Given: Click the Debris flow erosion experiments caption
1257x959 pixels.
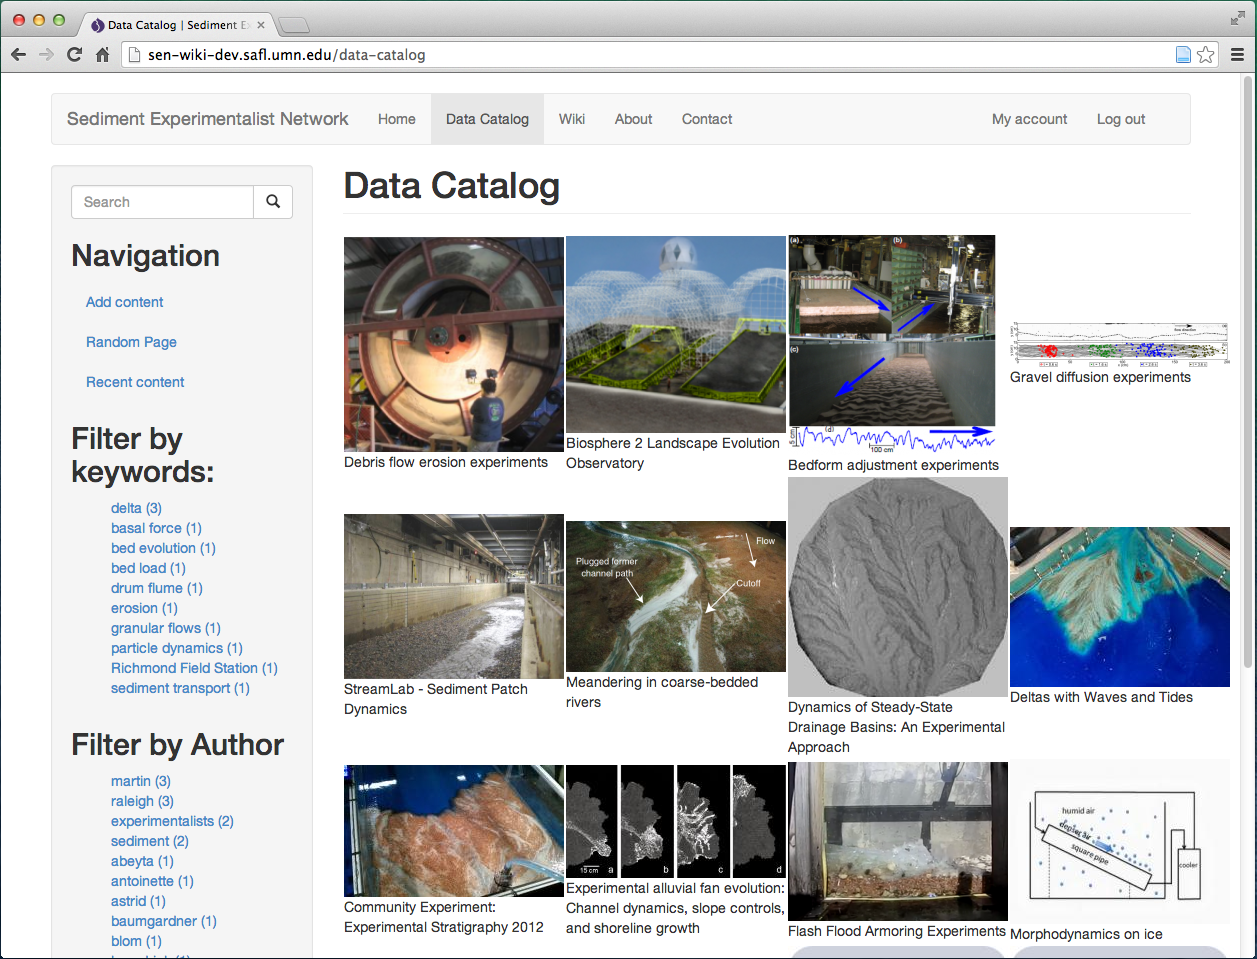Looking at the screenshot, I should [446, 462].
